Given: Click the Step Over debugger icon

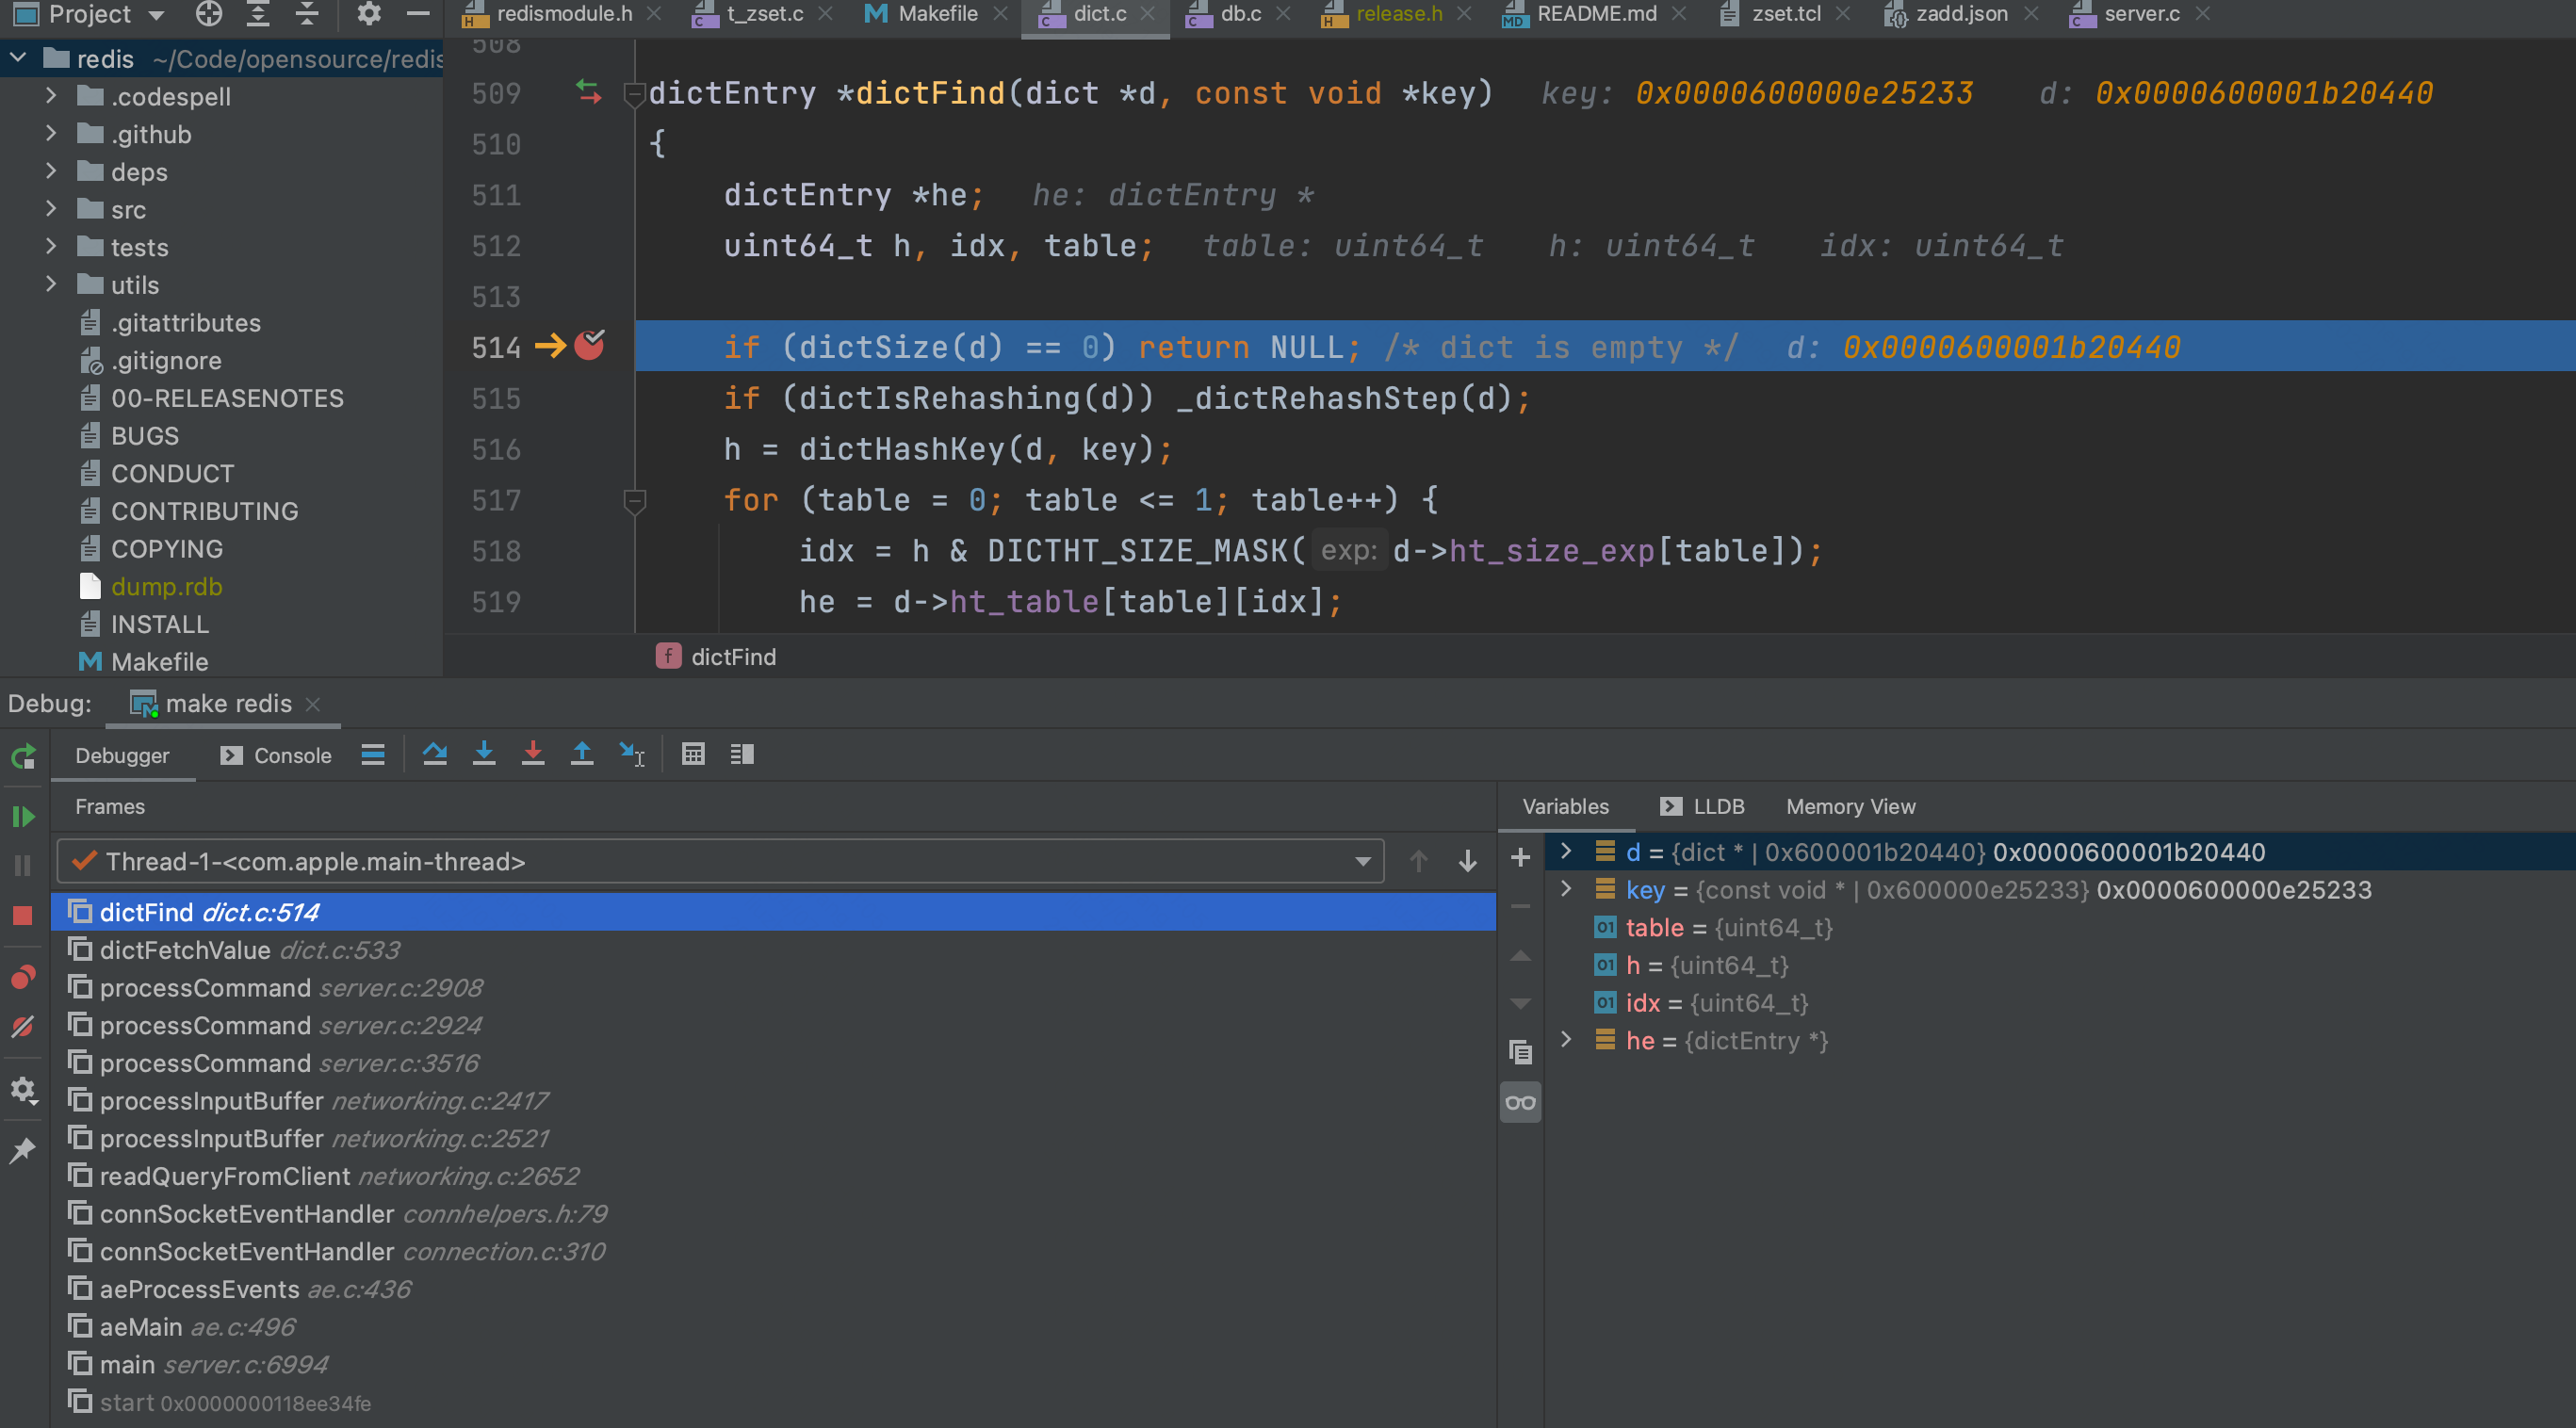Looking at the screenshot, I should coord(434,754).
